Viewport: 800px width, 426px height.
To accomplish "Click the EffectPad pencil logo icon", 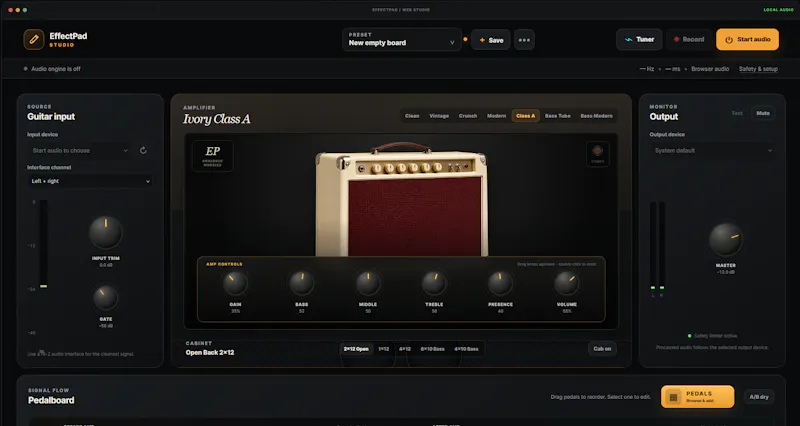I will [x=34, y=40].
